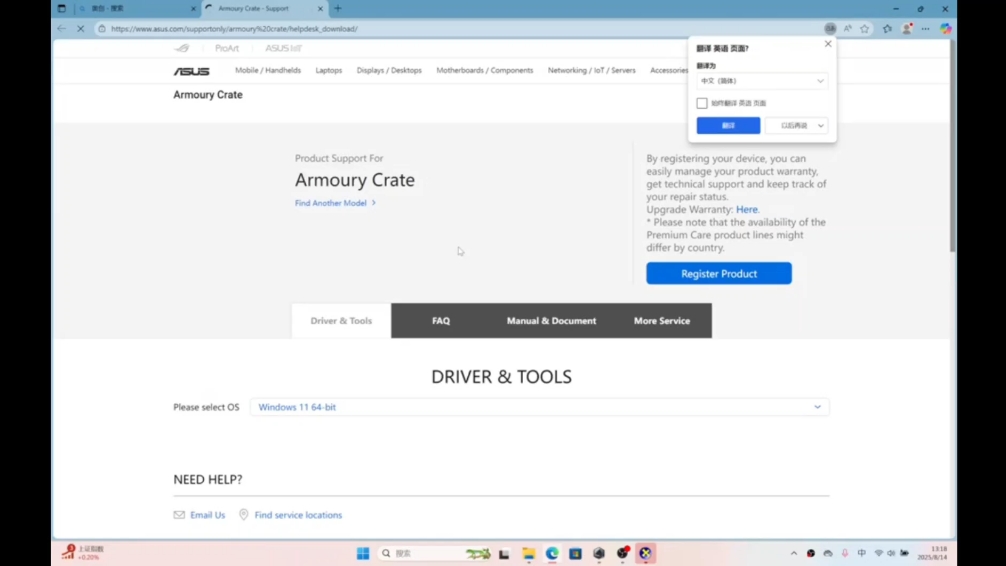This screenshot has width=1006, height=566.
Task: Click the browser address bar URL
Action: (x=234, y=29)
